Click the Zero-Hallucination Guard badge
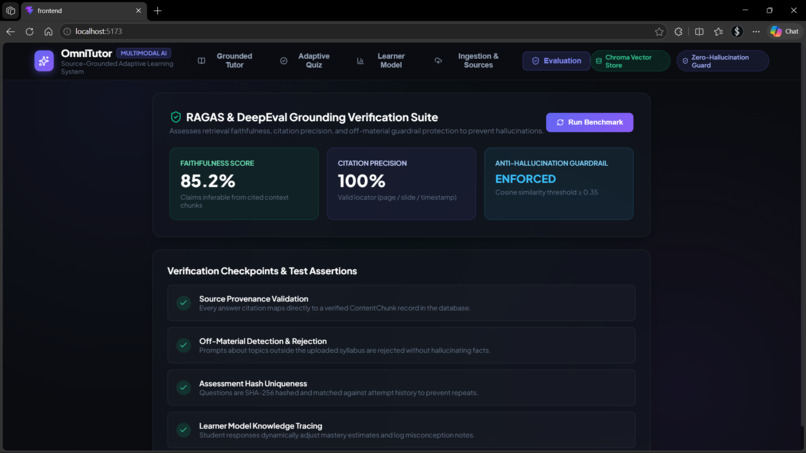 coord(722,61)
